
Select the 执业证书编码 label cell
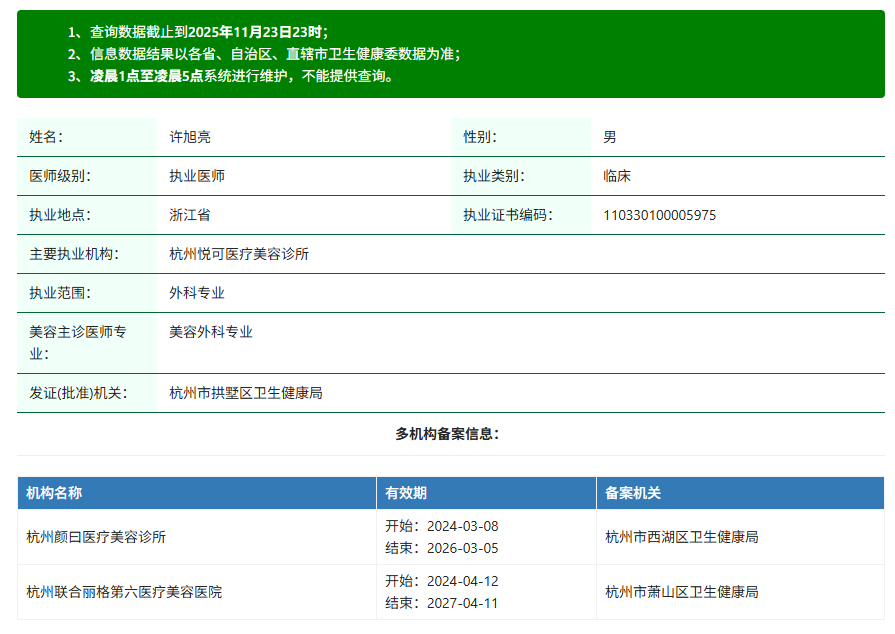pos(507,215)
